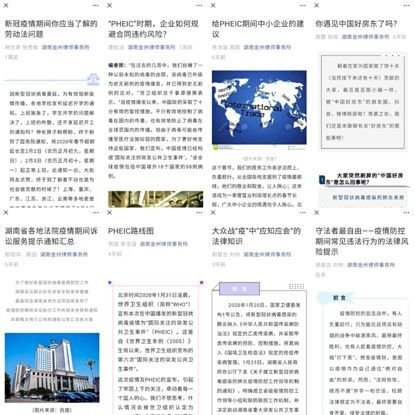
Task: Close the 你遇见中国好房东了吗 article
Action: point(317,5)
